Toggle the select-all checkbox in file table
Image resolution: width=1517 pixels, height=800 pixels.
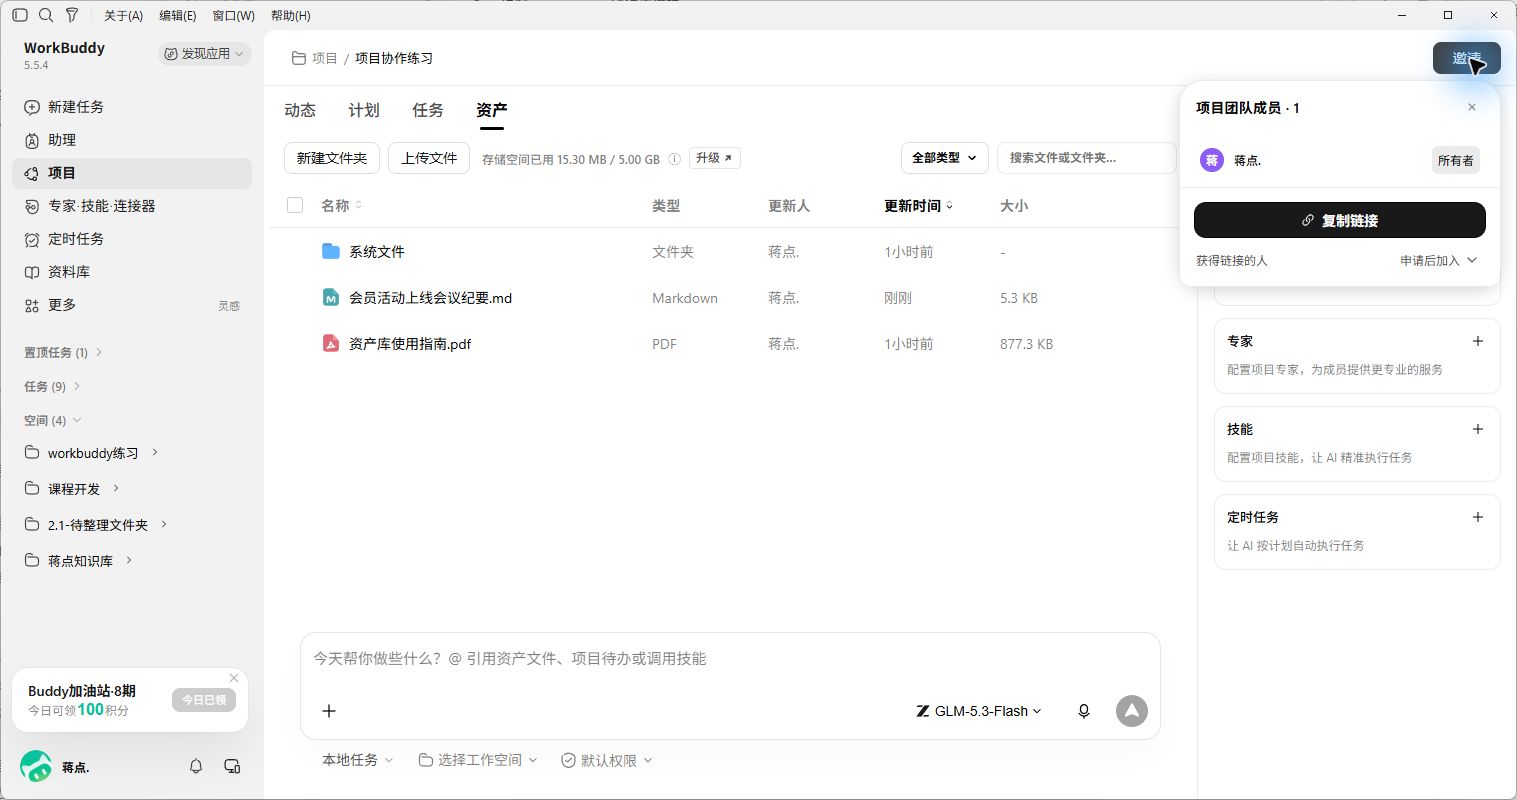click(295, 205)
